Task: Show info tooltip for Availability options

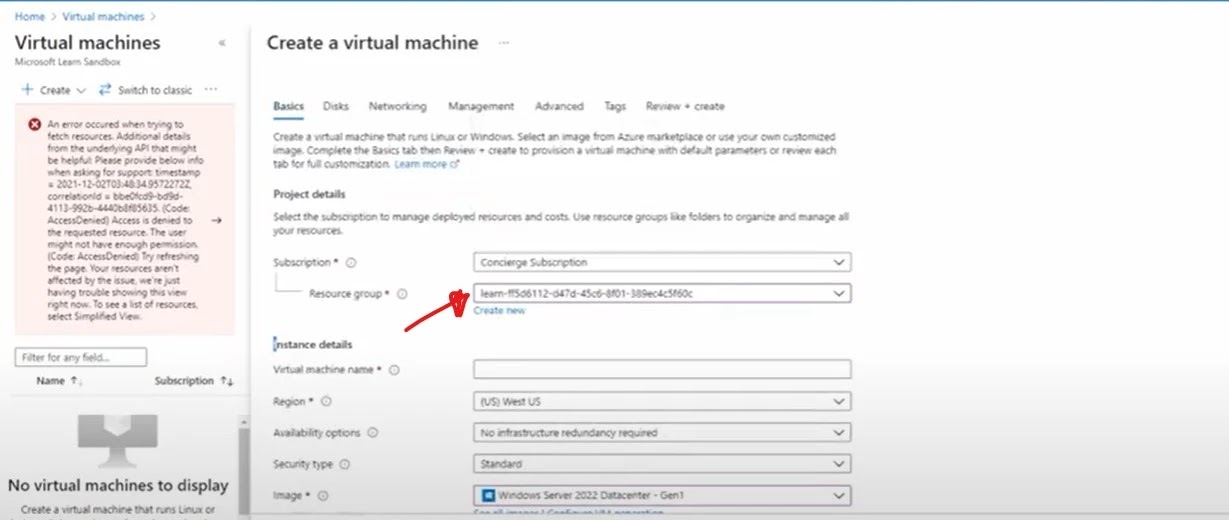Action: point(372,433)
